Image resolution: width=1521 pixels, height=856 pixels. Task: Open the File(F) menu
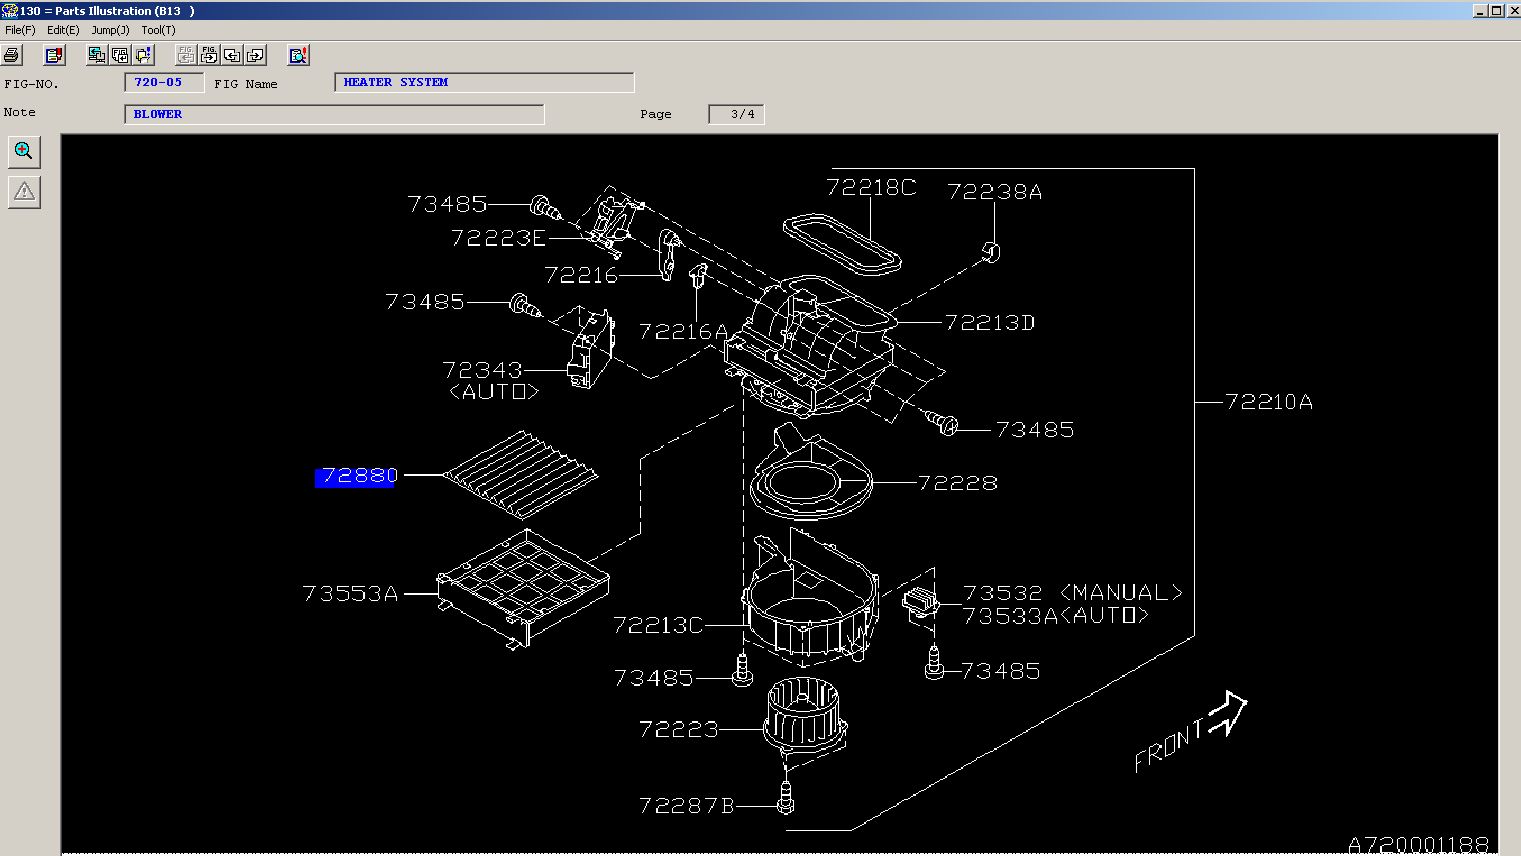[x=20, y=30]
